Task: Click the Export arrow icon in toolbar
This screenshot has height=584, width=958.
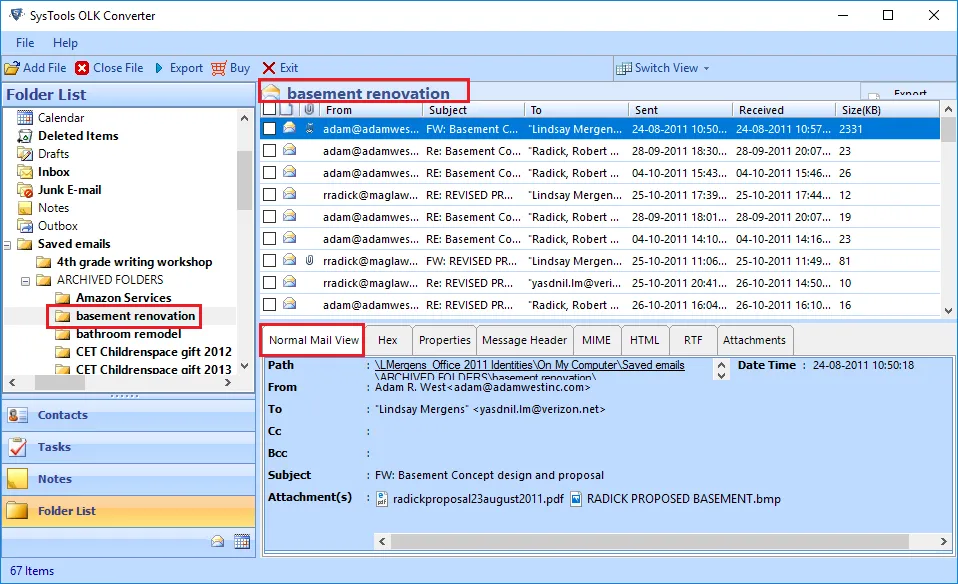Action: click(159, 68)
